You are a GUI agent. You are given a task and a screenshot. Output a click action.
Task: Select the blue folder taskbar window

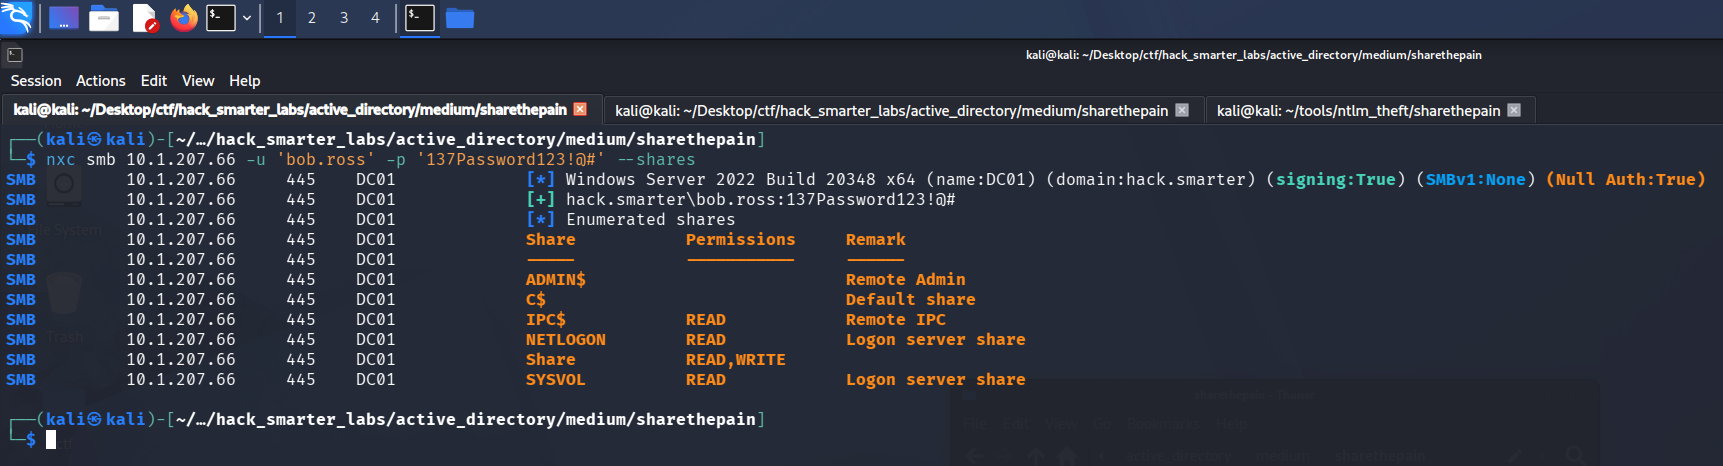pos(460,18)
